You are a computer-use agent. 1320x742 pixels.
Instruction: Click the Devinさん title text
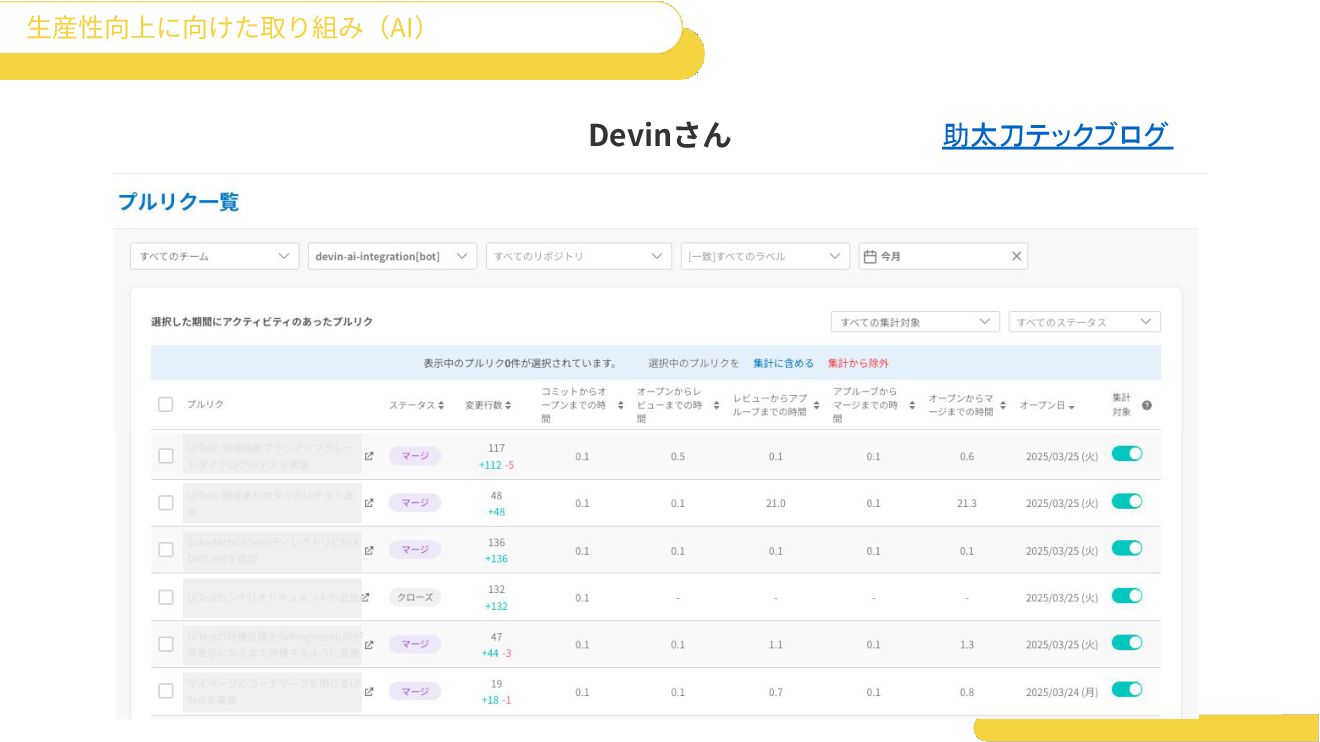660,135
